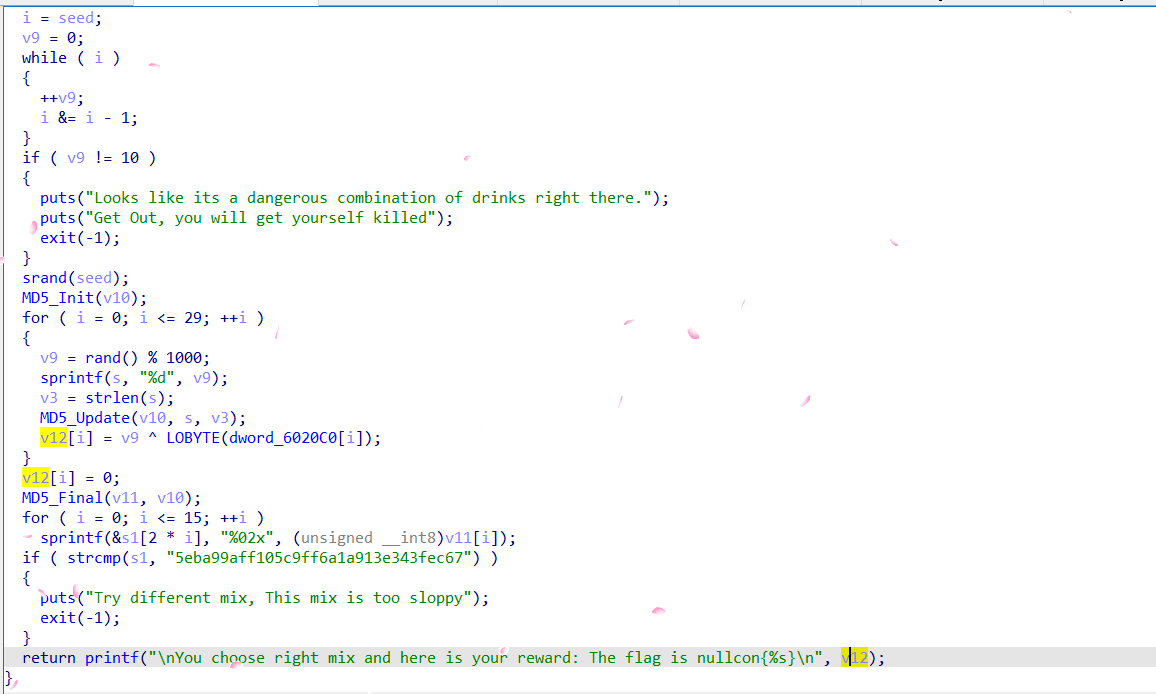Click the '5eba99aff105c9ff6a1a913e343fec67' hash string
Screen dimensions: 1156x694
point(318,558)
